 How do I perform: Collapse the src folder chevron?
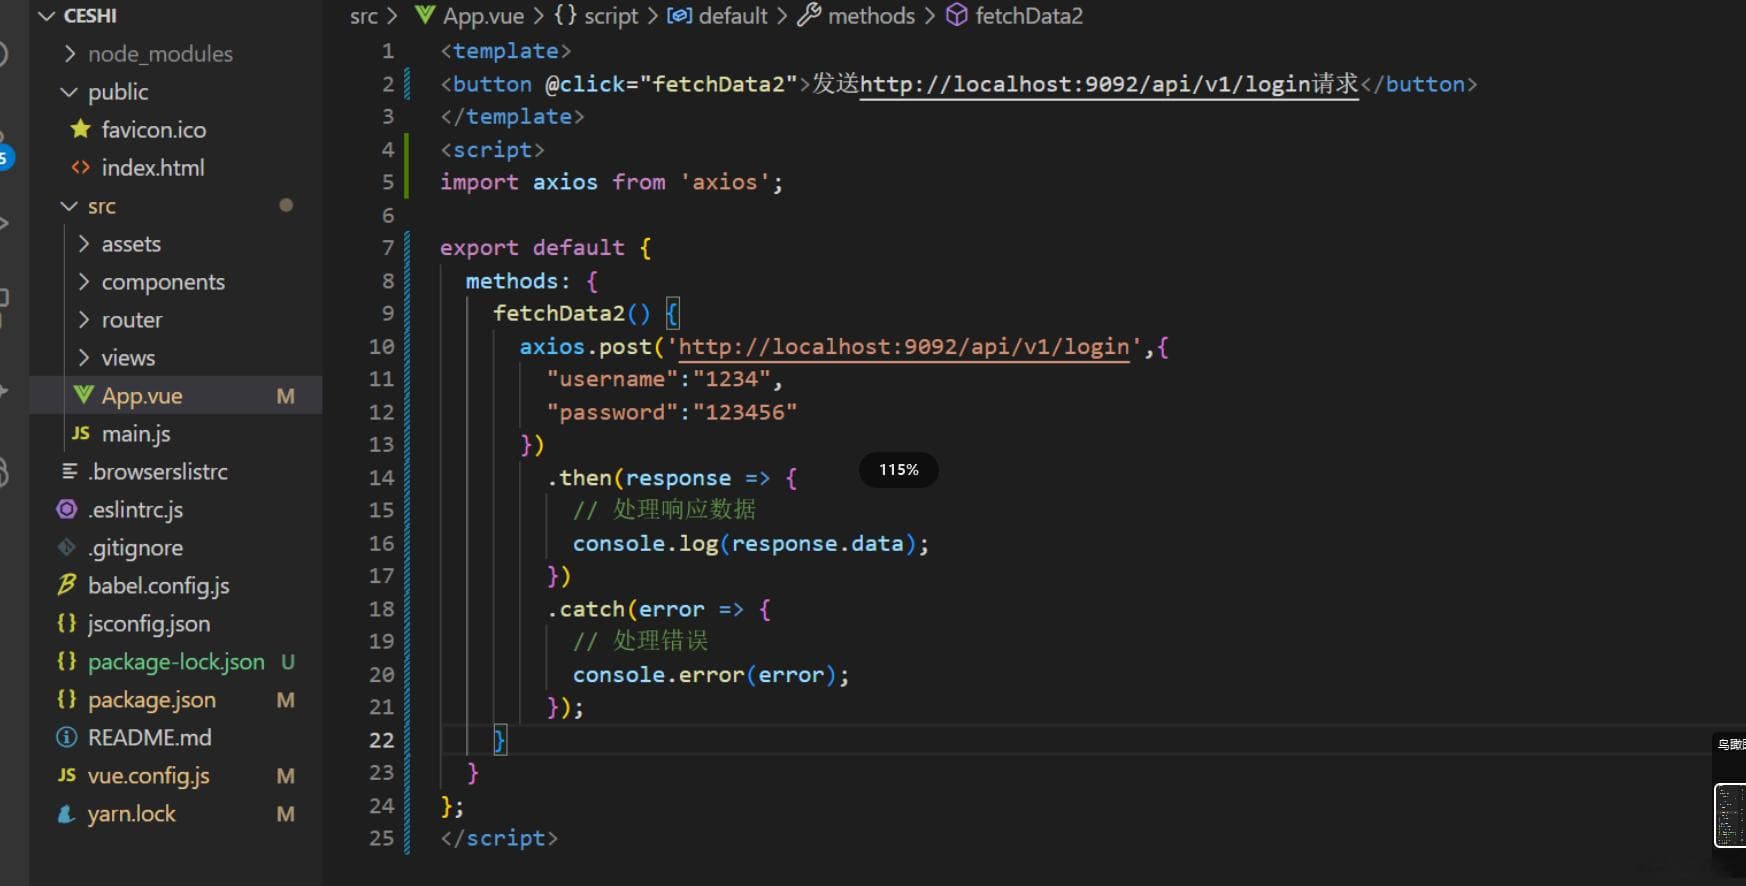coord(69,206)
